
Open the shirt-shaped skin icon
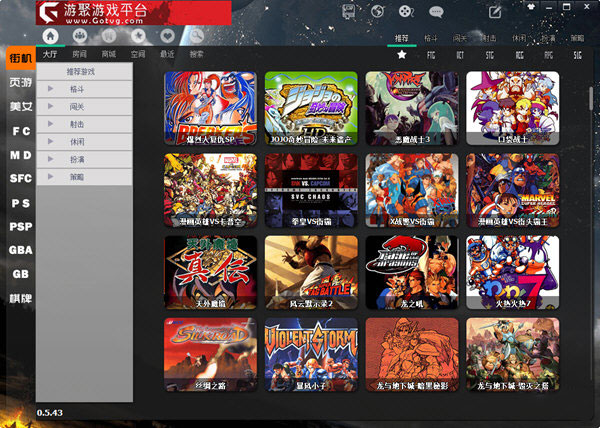[x=531, y=7]
